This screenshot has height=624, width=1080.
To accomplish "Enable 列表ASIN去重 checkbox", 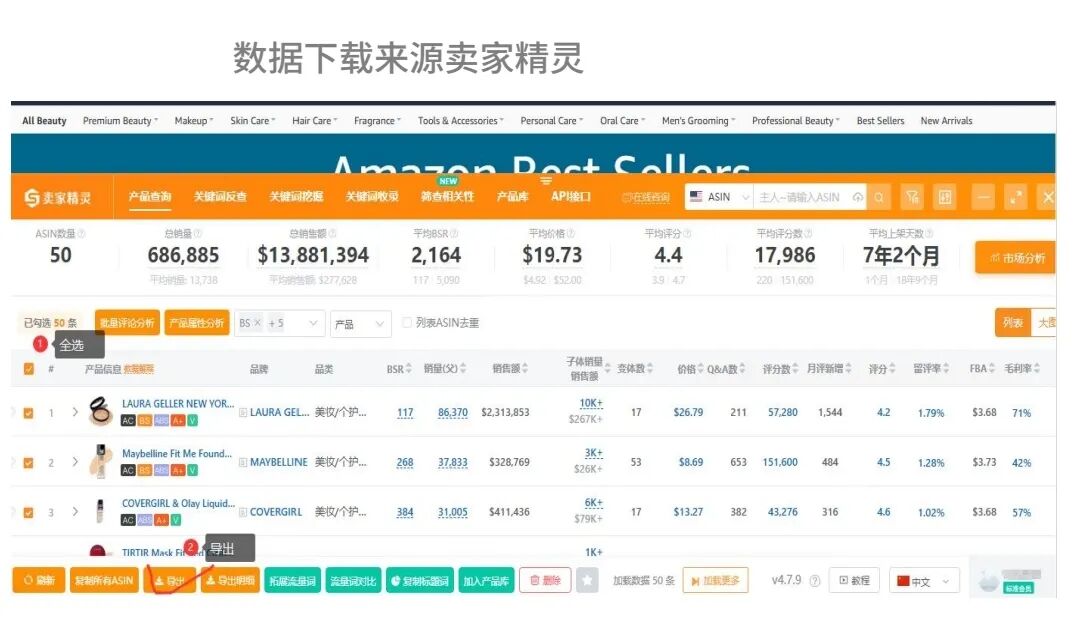I will [407, 322].
